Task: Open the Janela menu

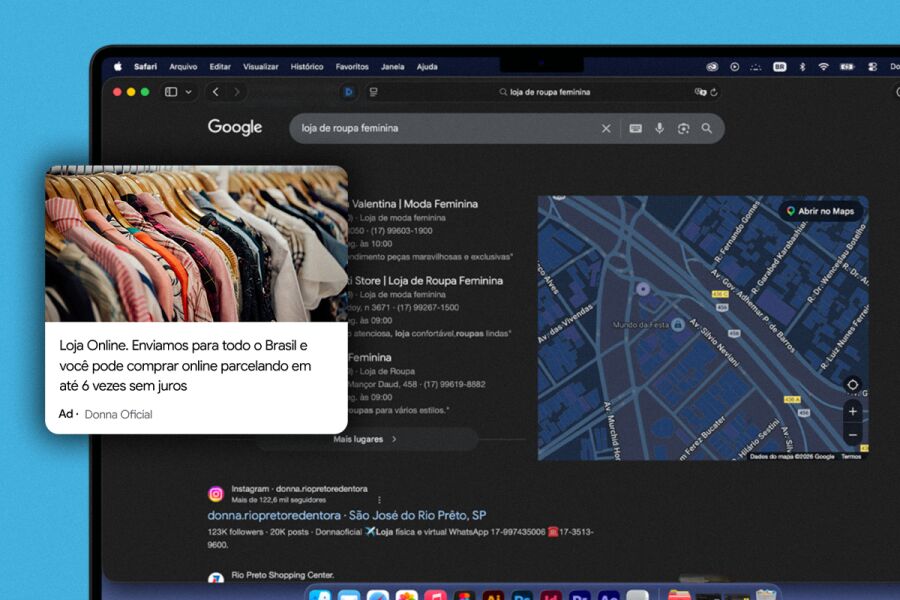Action: 393,67
